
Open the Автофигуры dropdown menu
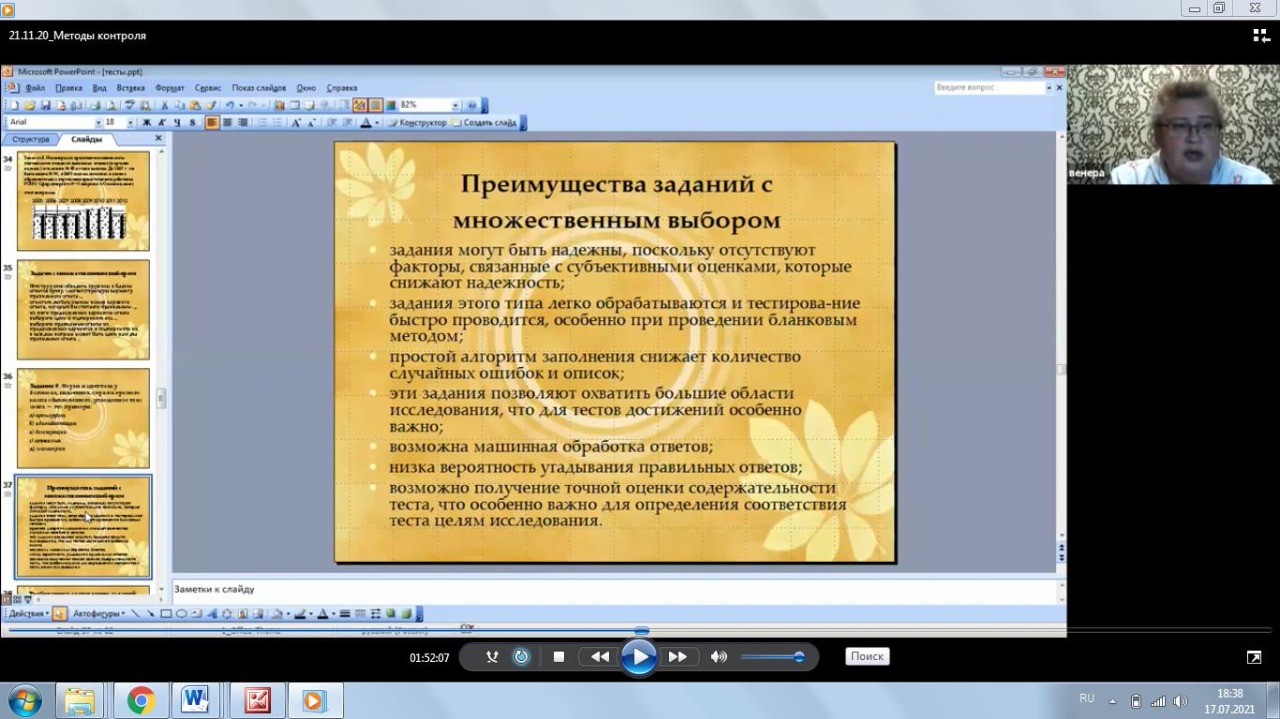pyautogui.click(x=98, y=614)
